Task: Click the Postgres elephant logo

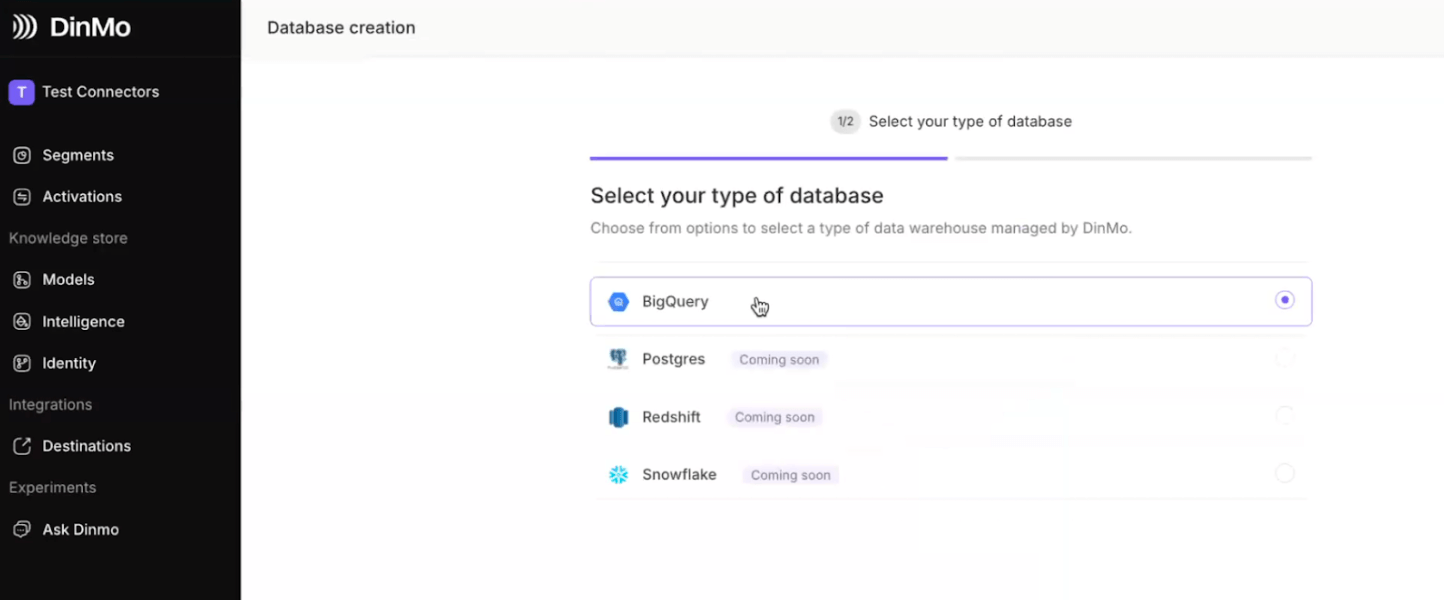Action: [619, 359]
